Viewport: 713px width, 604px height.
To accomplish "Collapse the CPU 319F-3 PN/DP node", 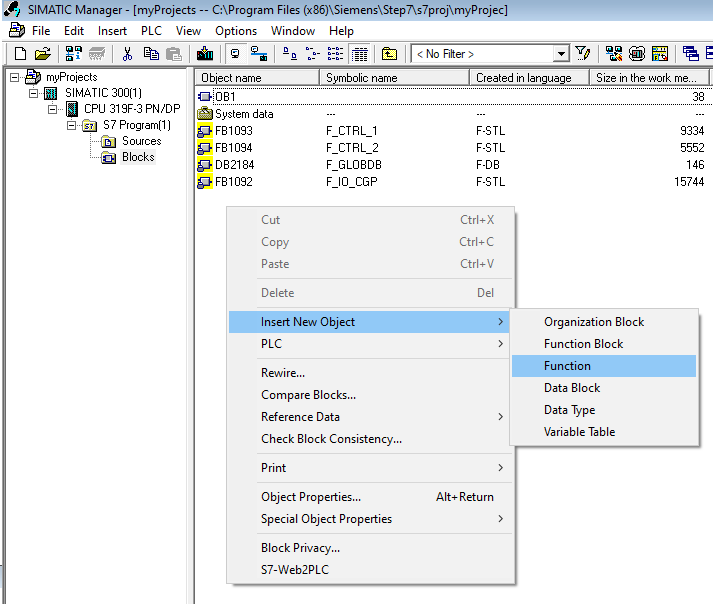I will tap(53, 109).
